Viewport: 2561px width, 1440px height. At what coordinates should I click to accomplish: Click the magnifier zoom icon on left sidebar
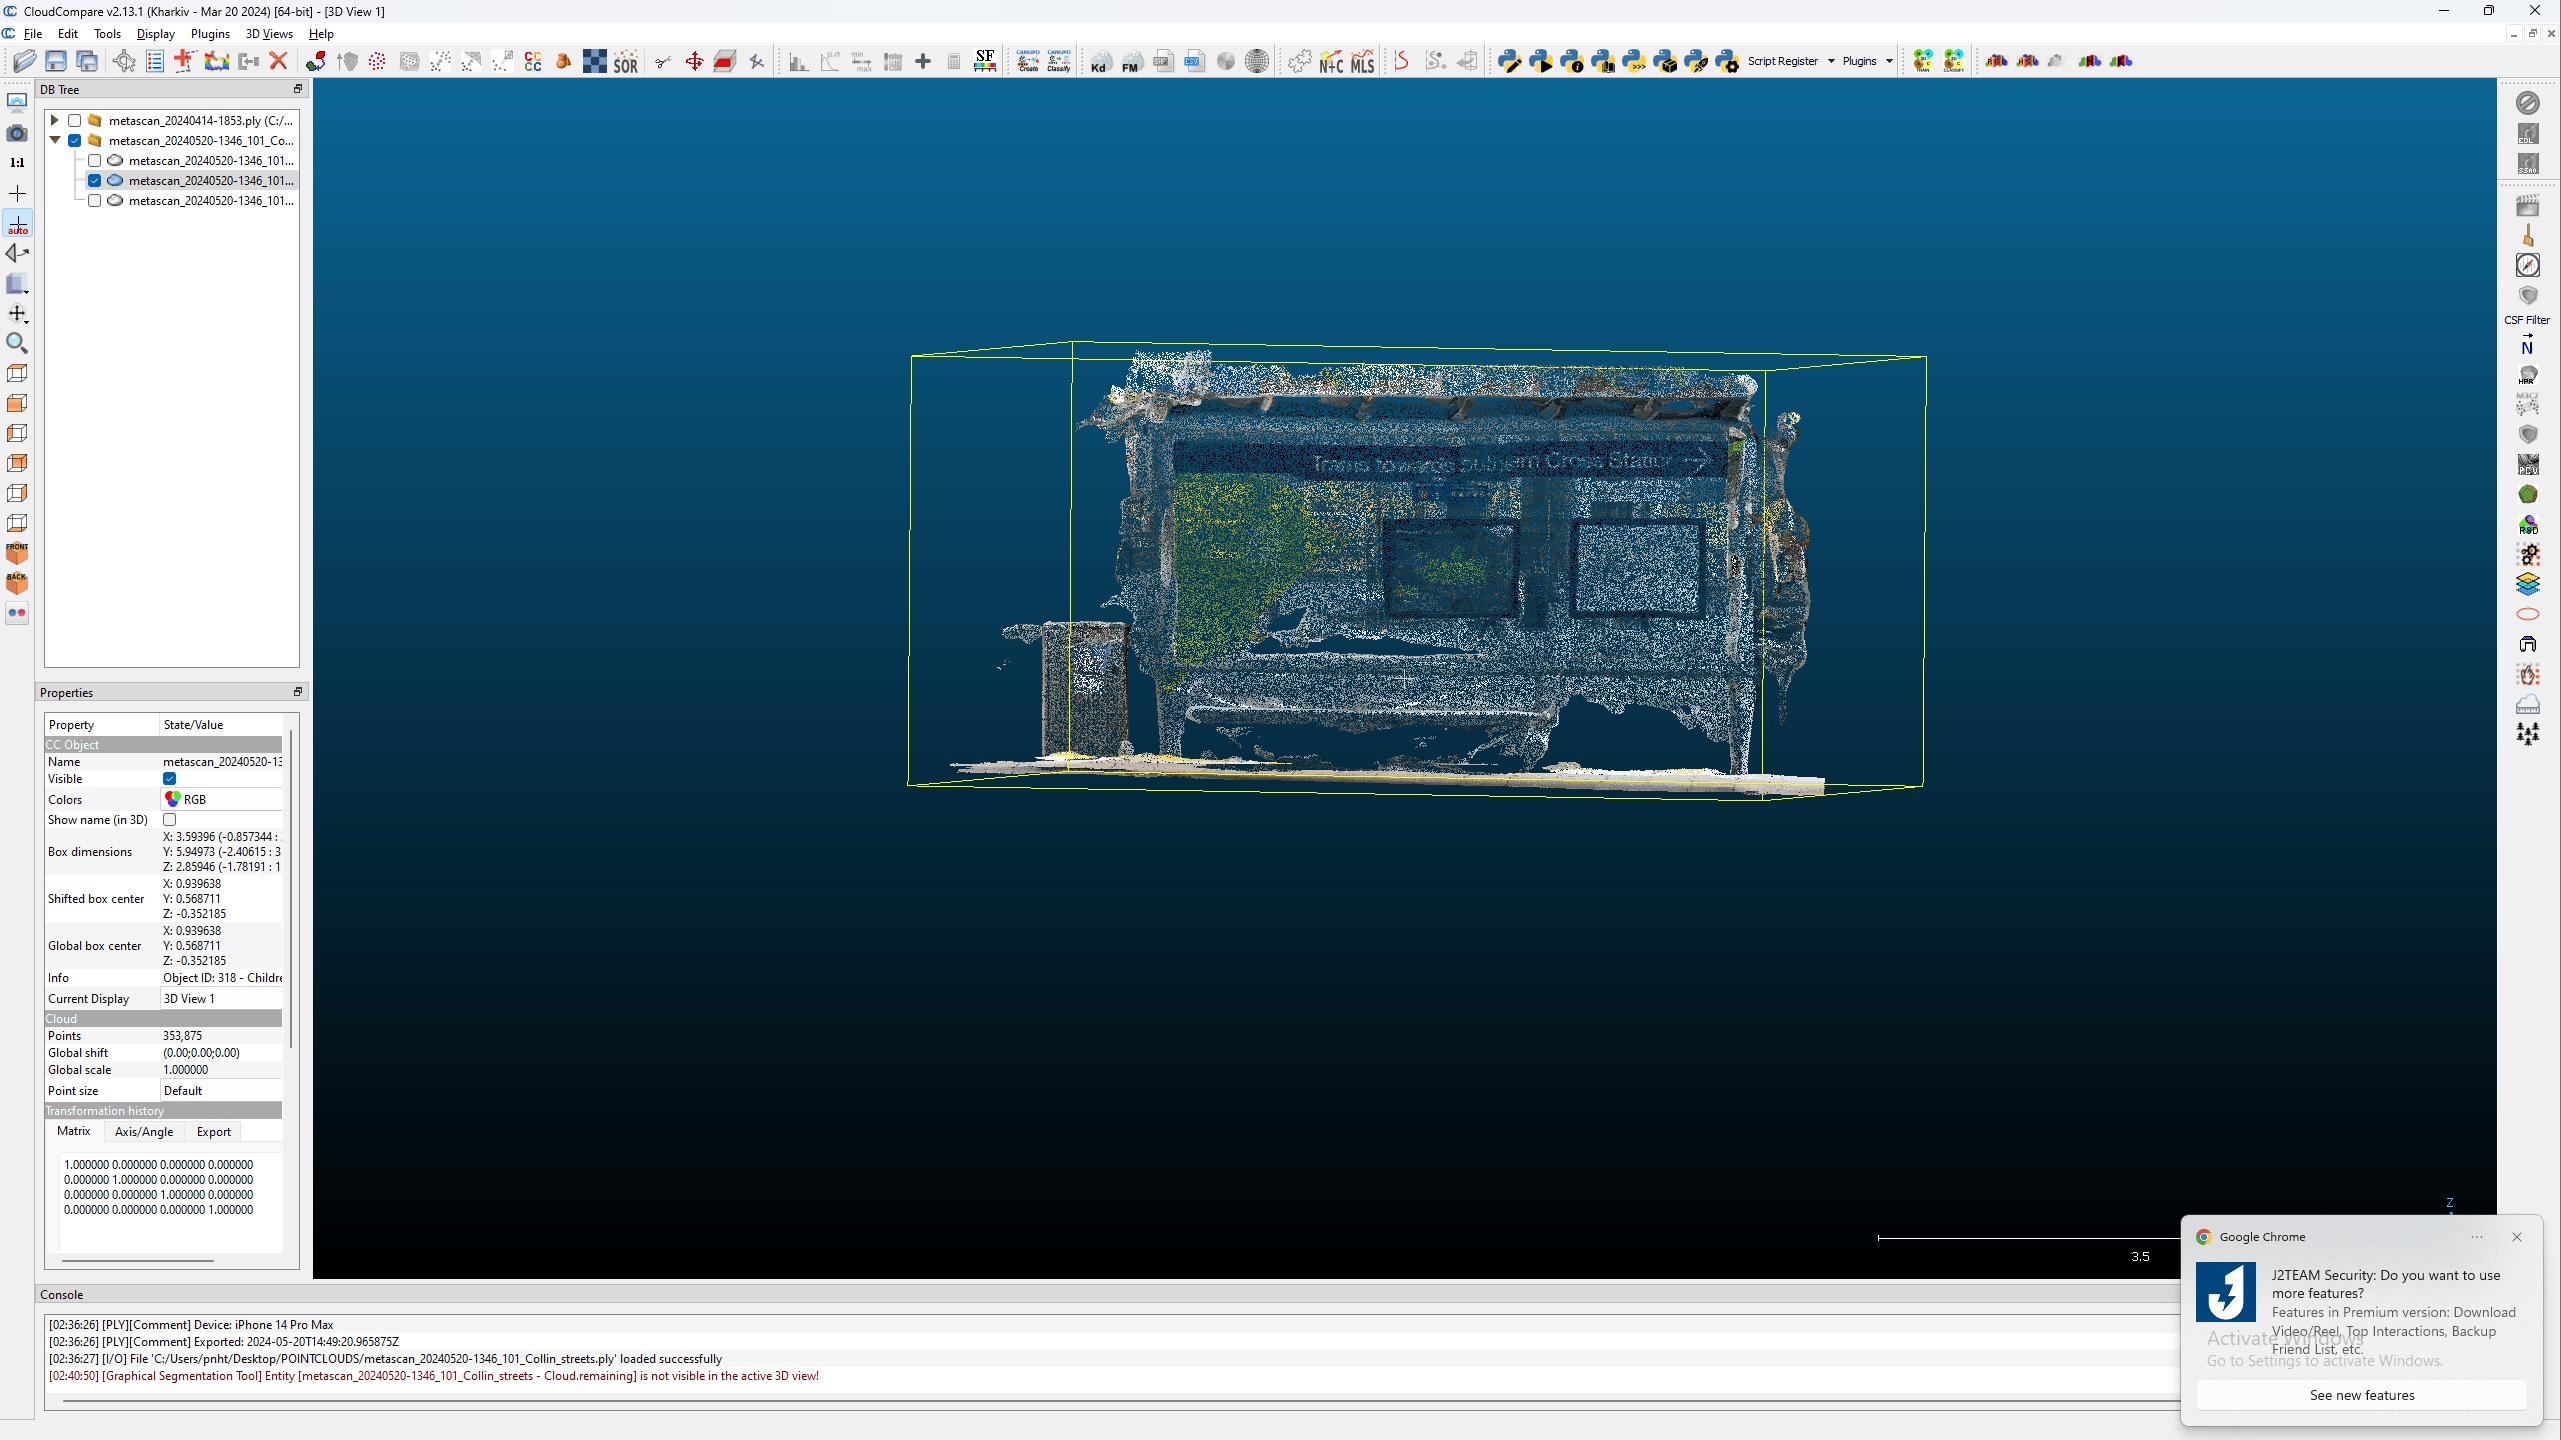(x=17, y=343)
